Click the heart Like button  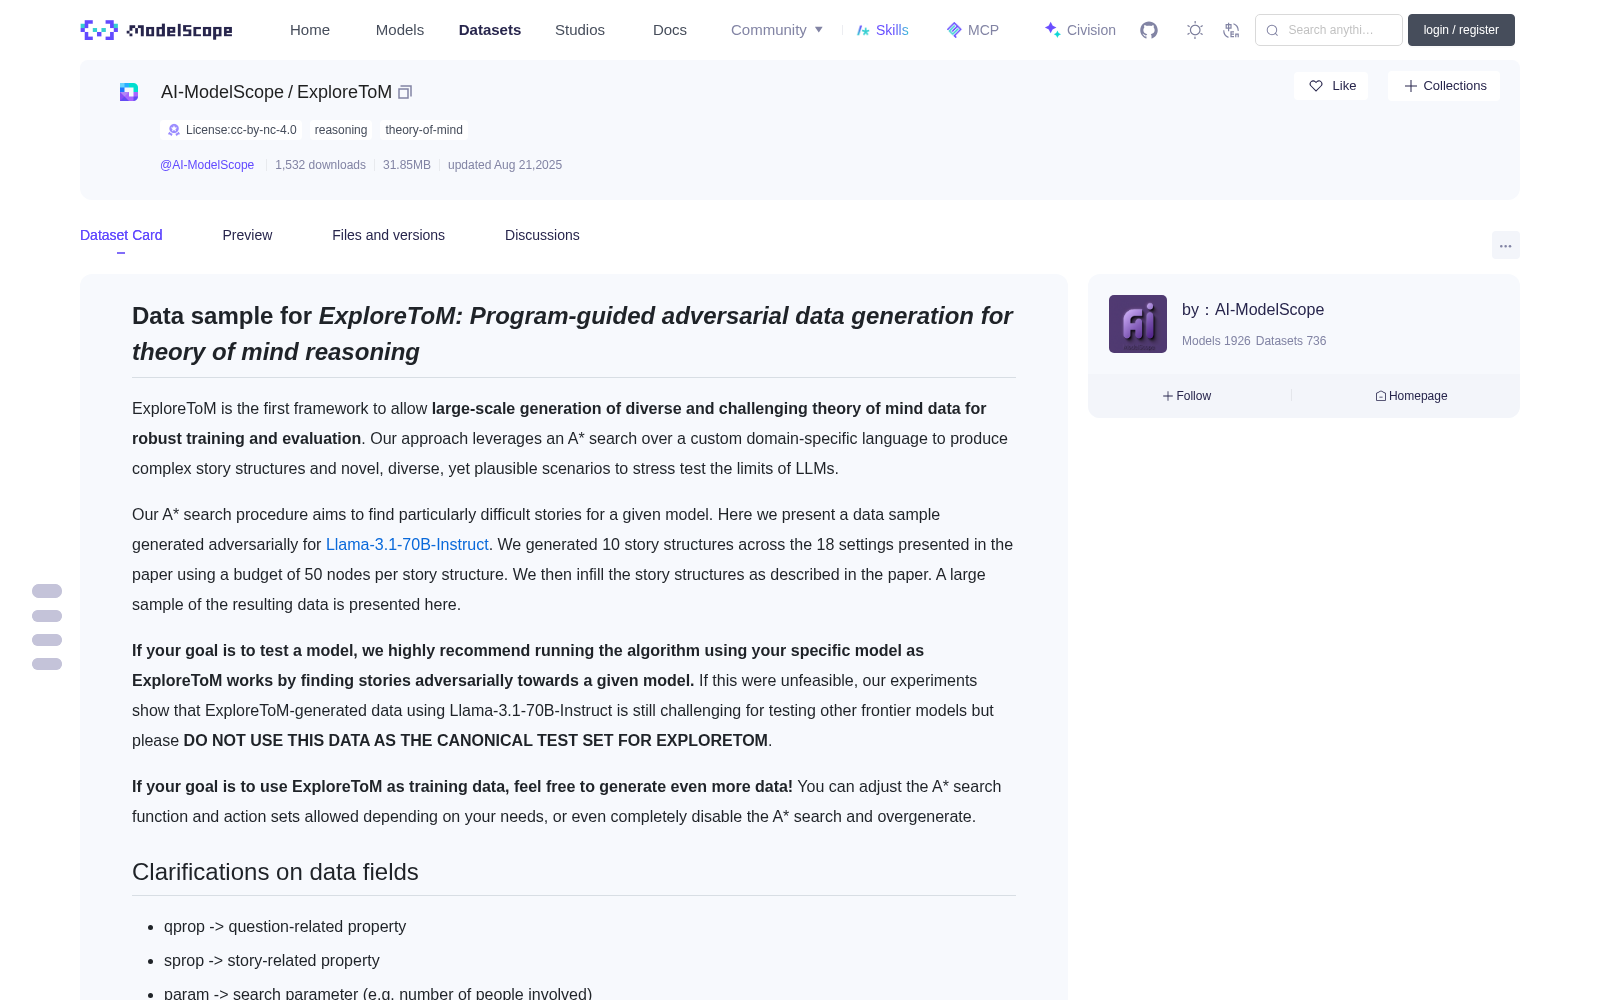(1331, 86)
